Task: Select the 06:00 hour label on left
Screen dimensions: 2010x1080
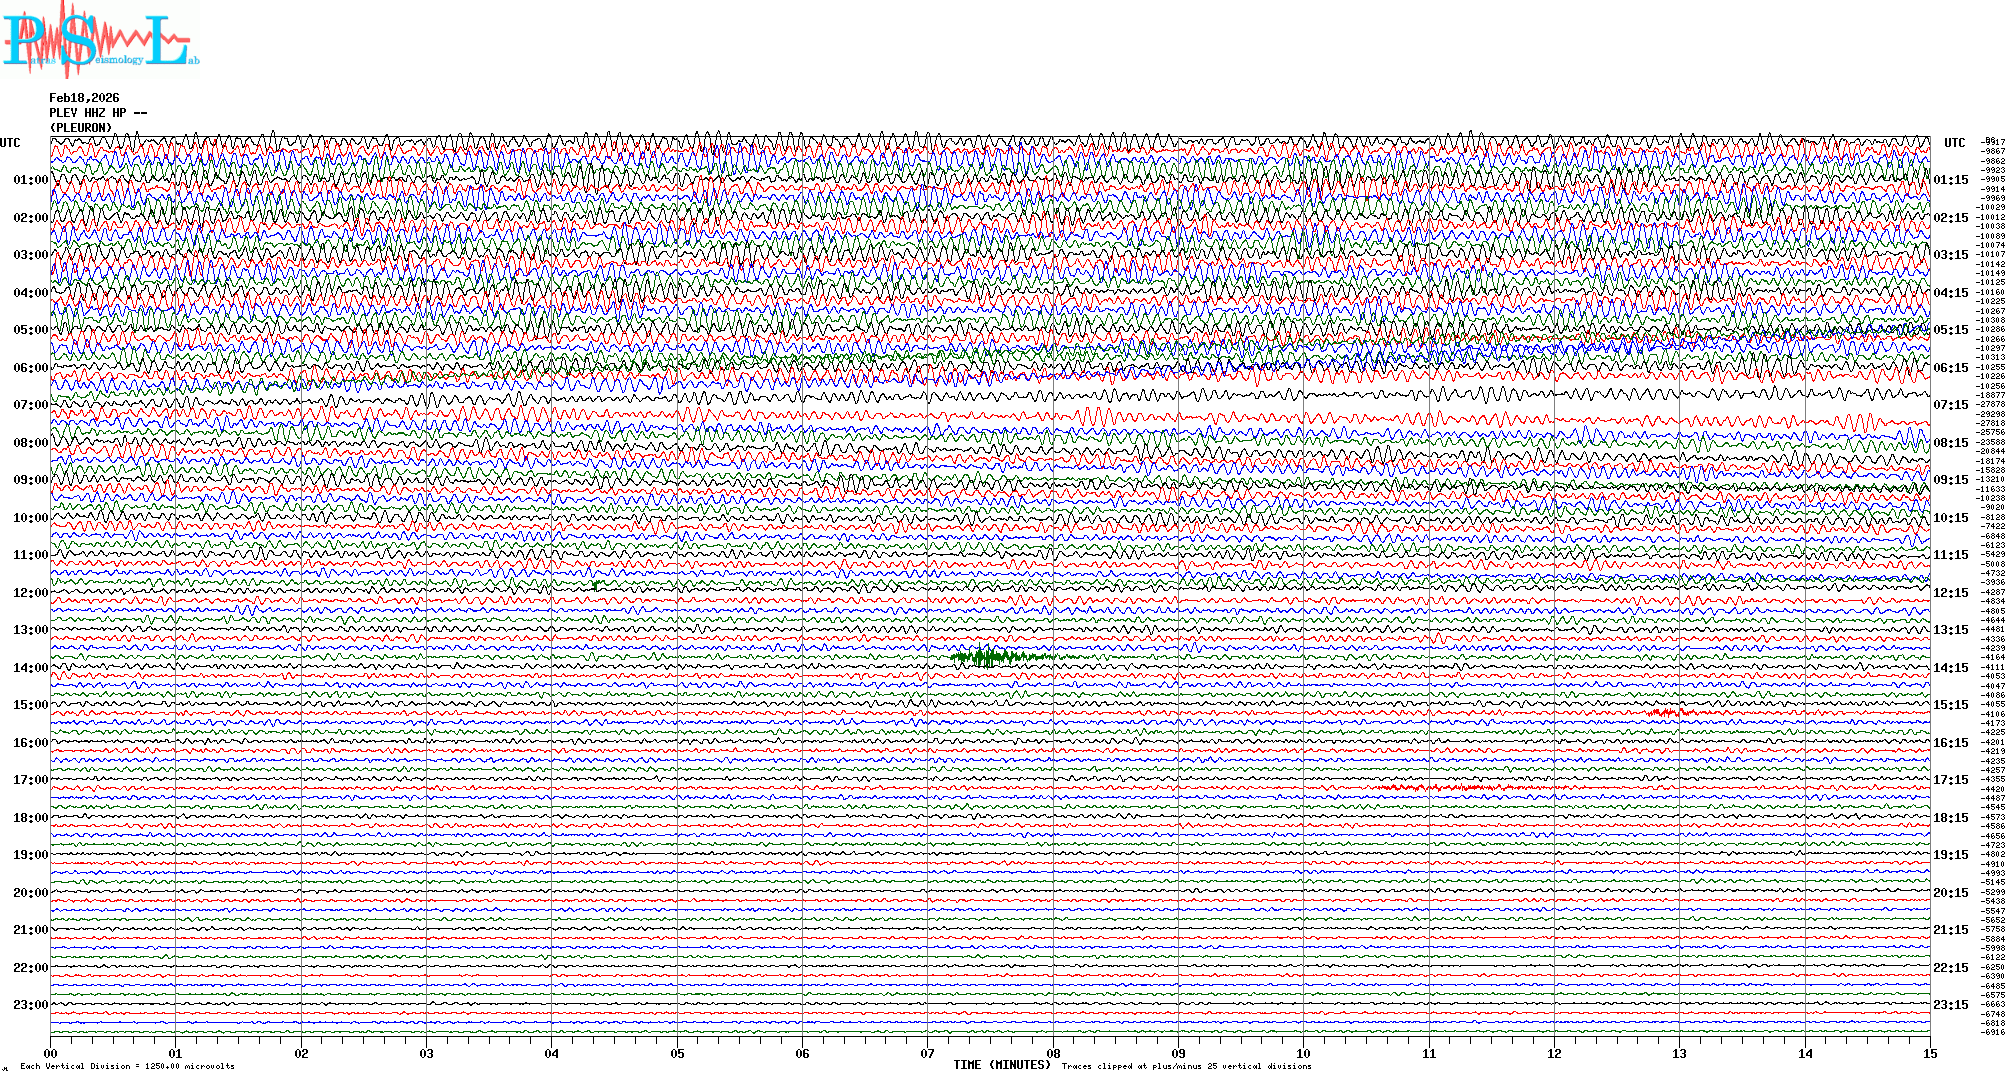Action: 30,368
